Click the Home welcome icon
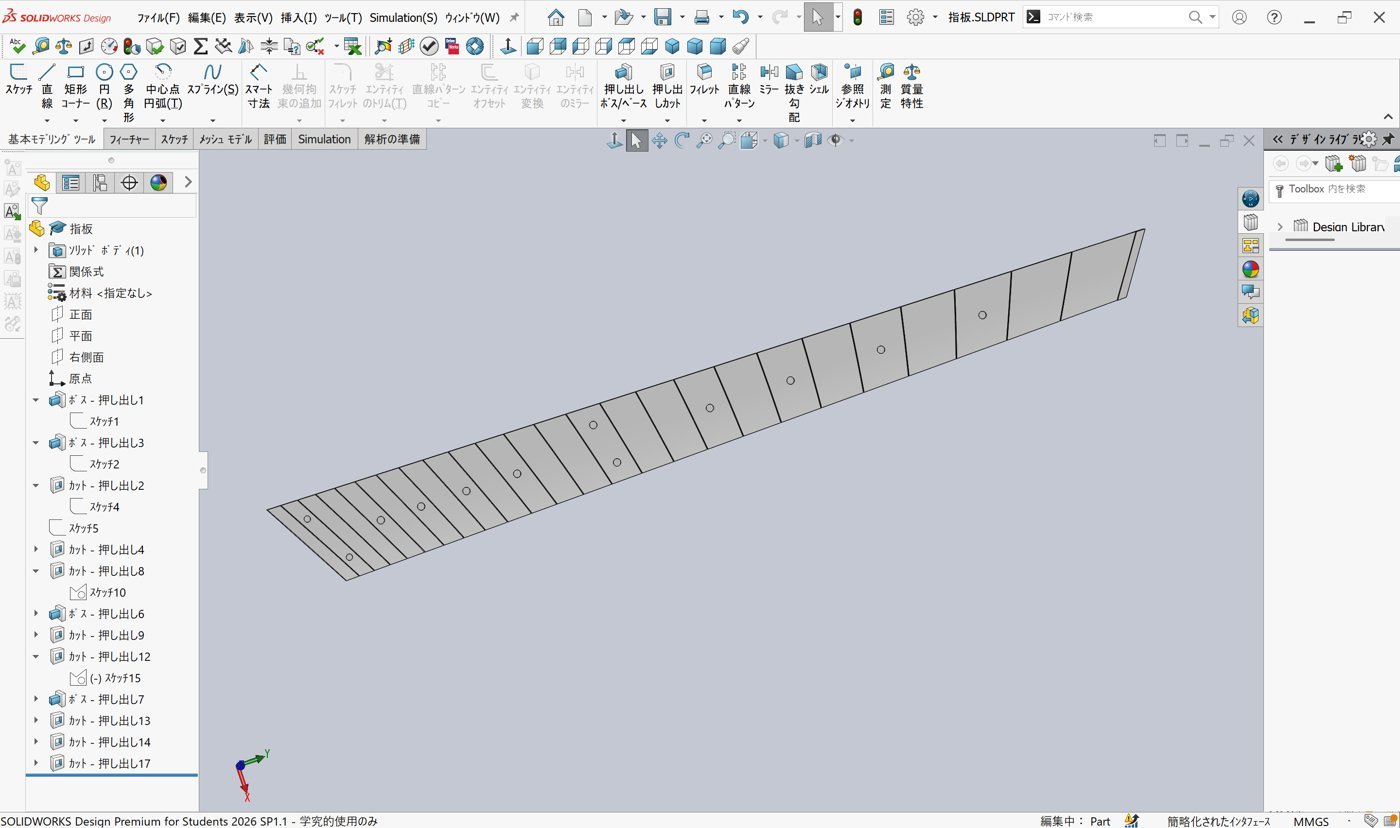The width and height of the screenshot is (1400, 828). pyautogui.click(x=556, y=17)
